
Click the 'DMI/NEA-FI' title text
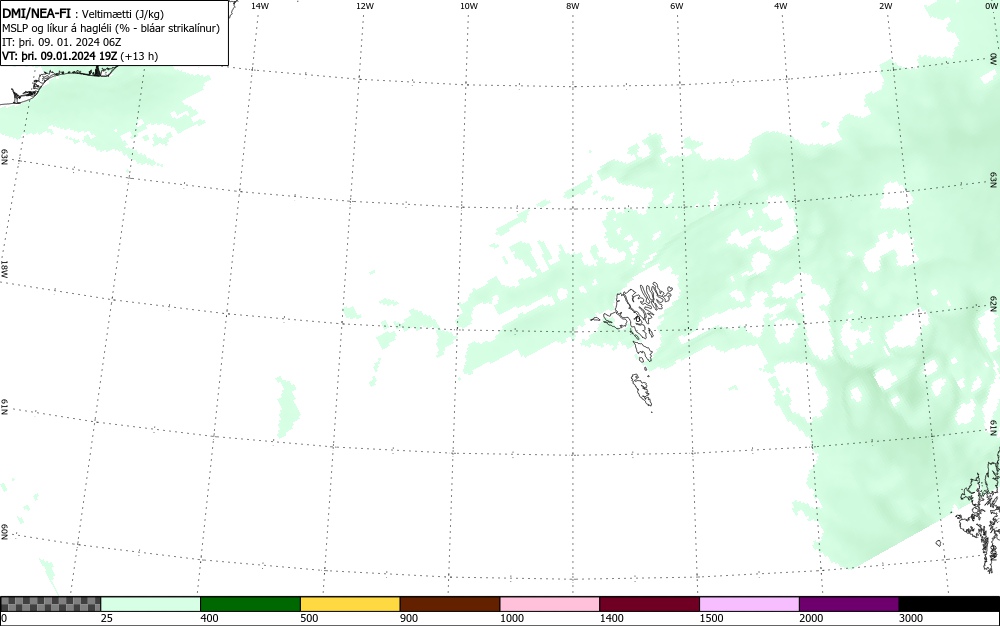tap(36, 13)
